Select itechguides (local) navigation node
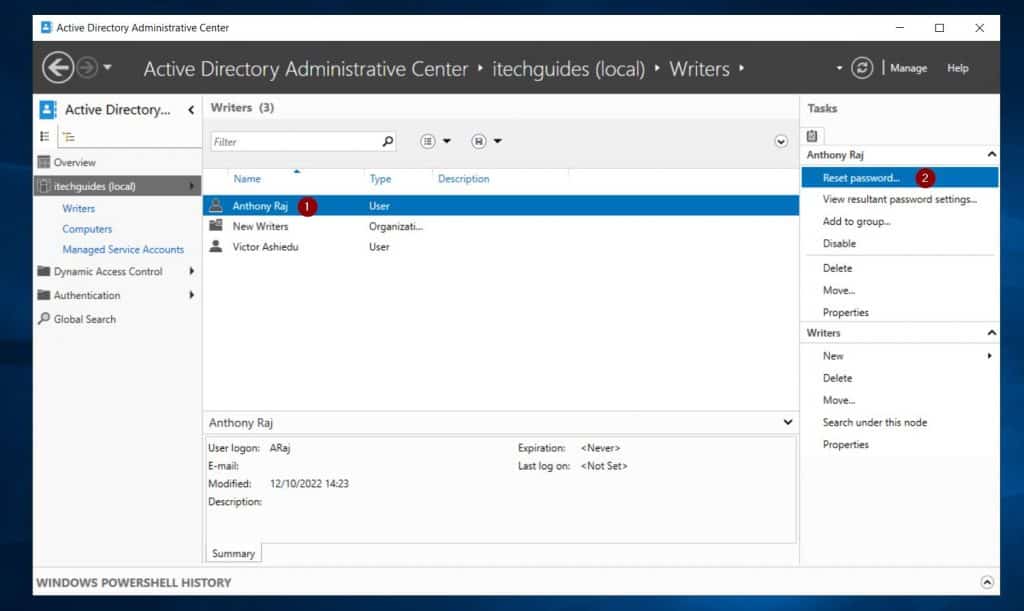This screenshot has height=611, width=1024. point(117,186)
